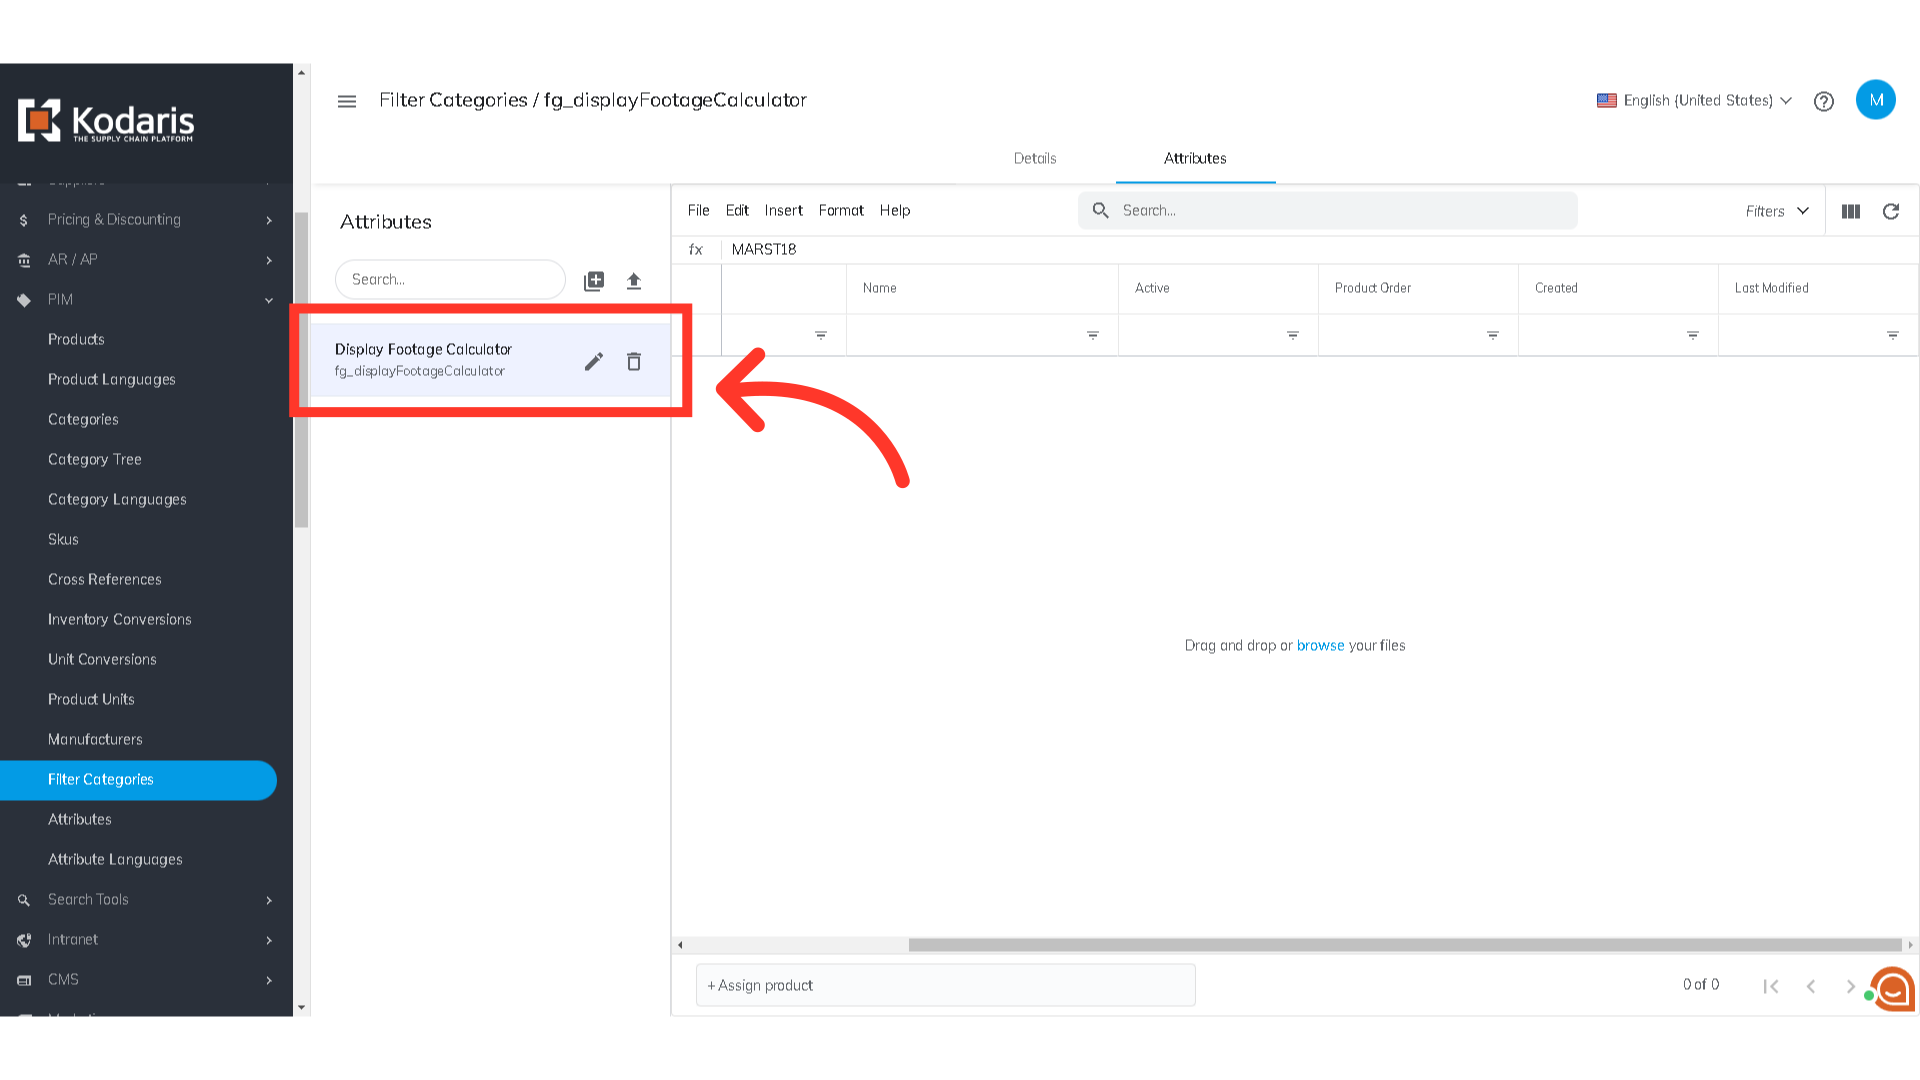Click the pencil edit icon for Display Footage Calculator
1920x1080 pixels.
click(x=594, y=361)
